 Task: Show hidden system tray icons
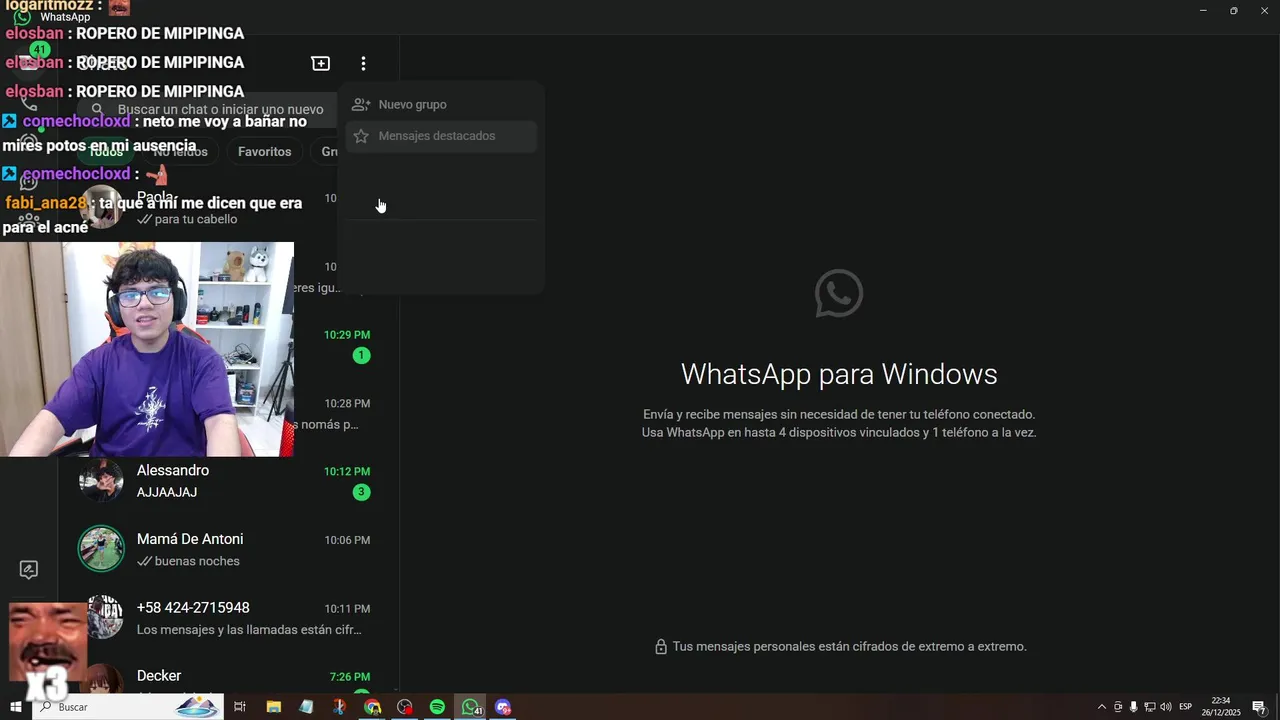click(x=1102, y=707)
